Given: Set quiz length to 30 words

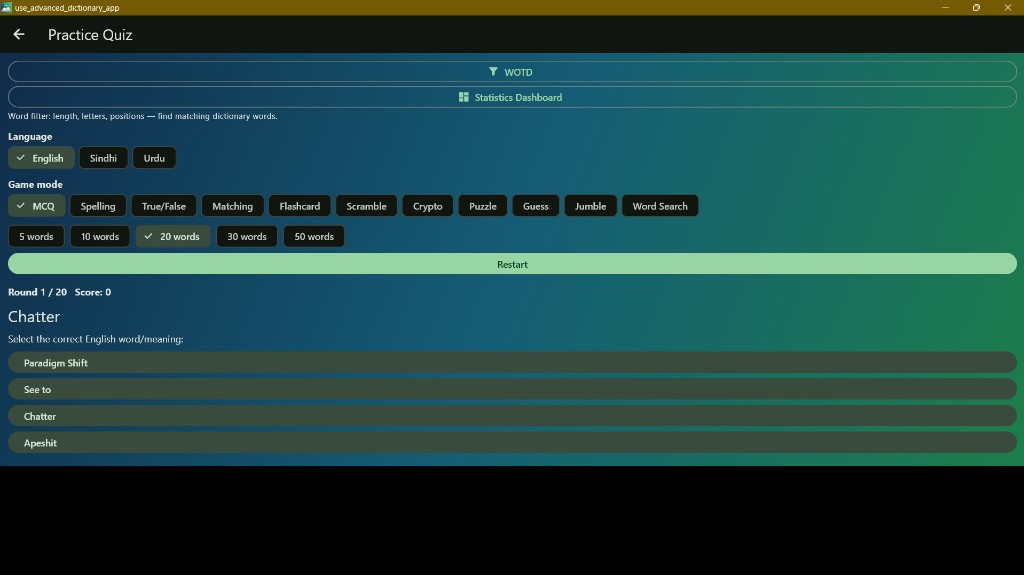Looking at the screenshot, I should pos(247,237).
